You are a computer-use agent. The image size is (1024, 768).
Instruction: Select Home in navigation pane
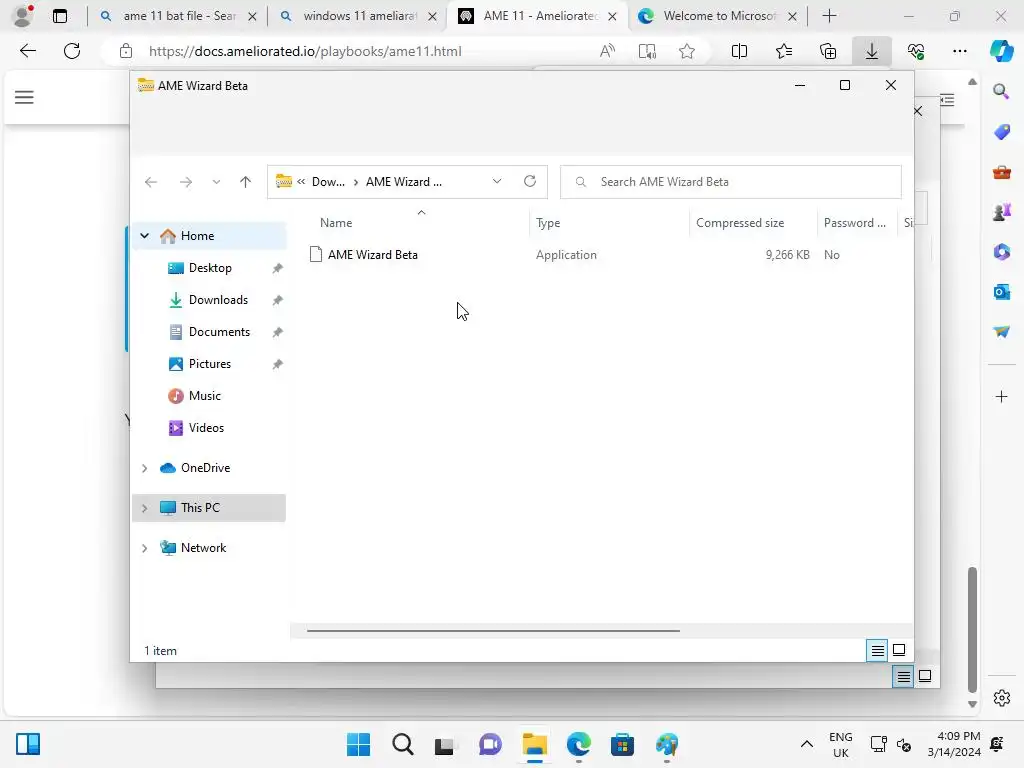coord(197,236)
